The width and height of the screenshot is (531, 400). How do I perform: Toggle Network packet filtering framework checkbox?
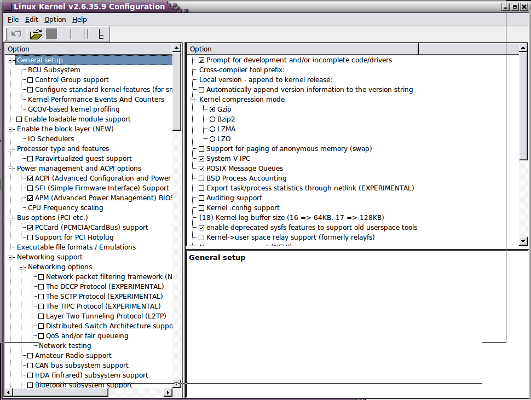(x=41, y=277)
